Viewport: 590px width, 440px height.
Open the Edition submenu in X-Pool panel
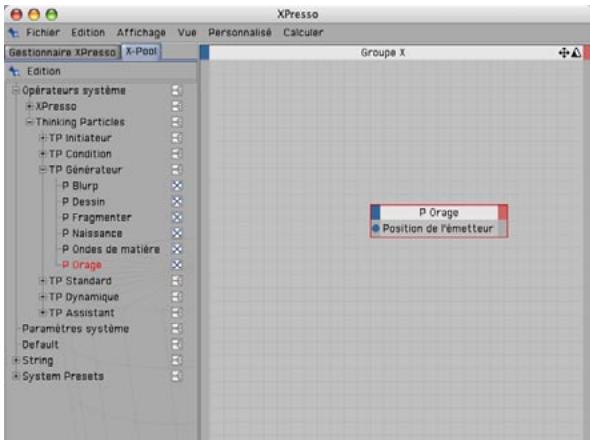pyautogui.click(x=44, y=71)
